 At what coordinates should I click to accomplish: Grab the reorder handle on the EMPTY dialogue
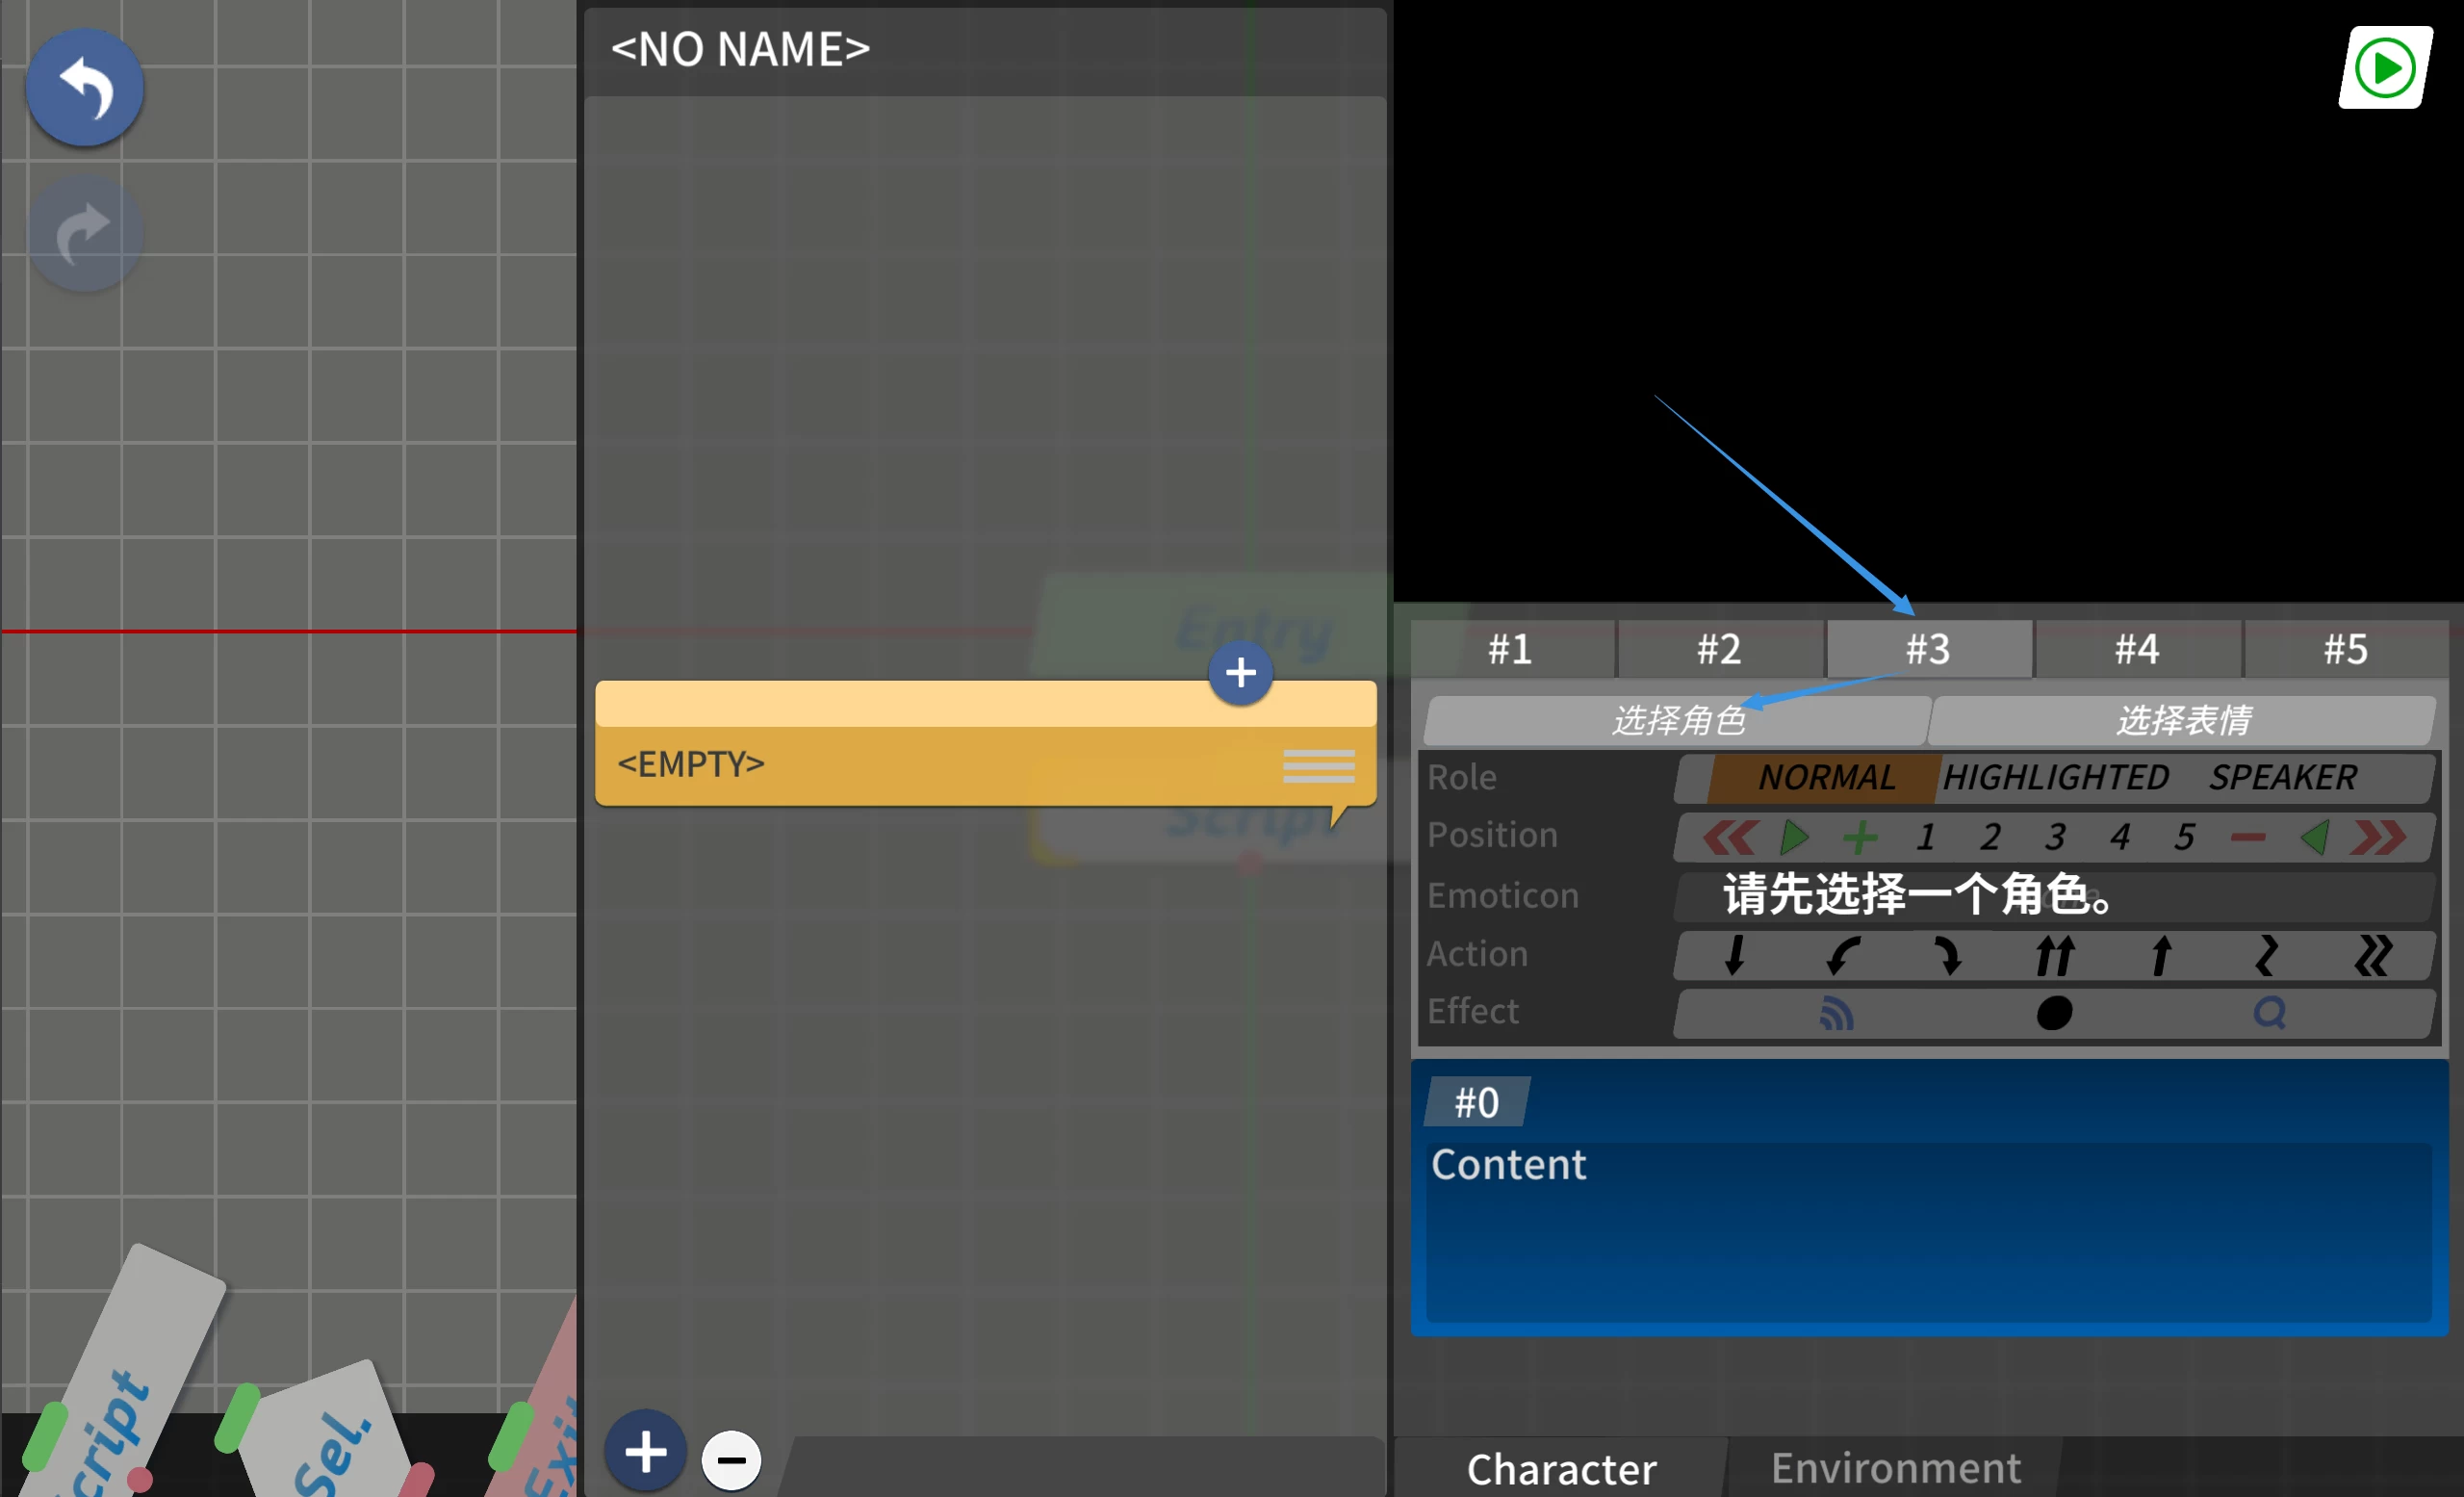pyautogui.click(x=1318, y=766)
